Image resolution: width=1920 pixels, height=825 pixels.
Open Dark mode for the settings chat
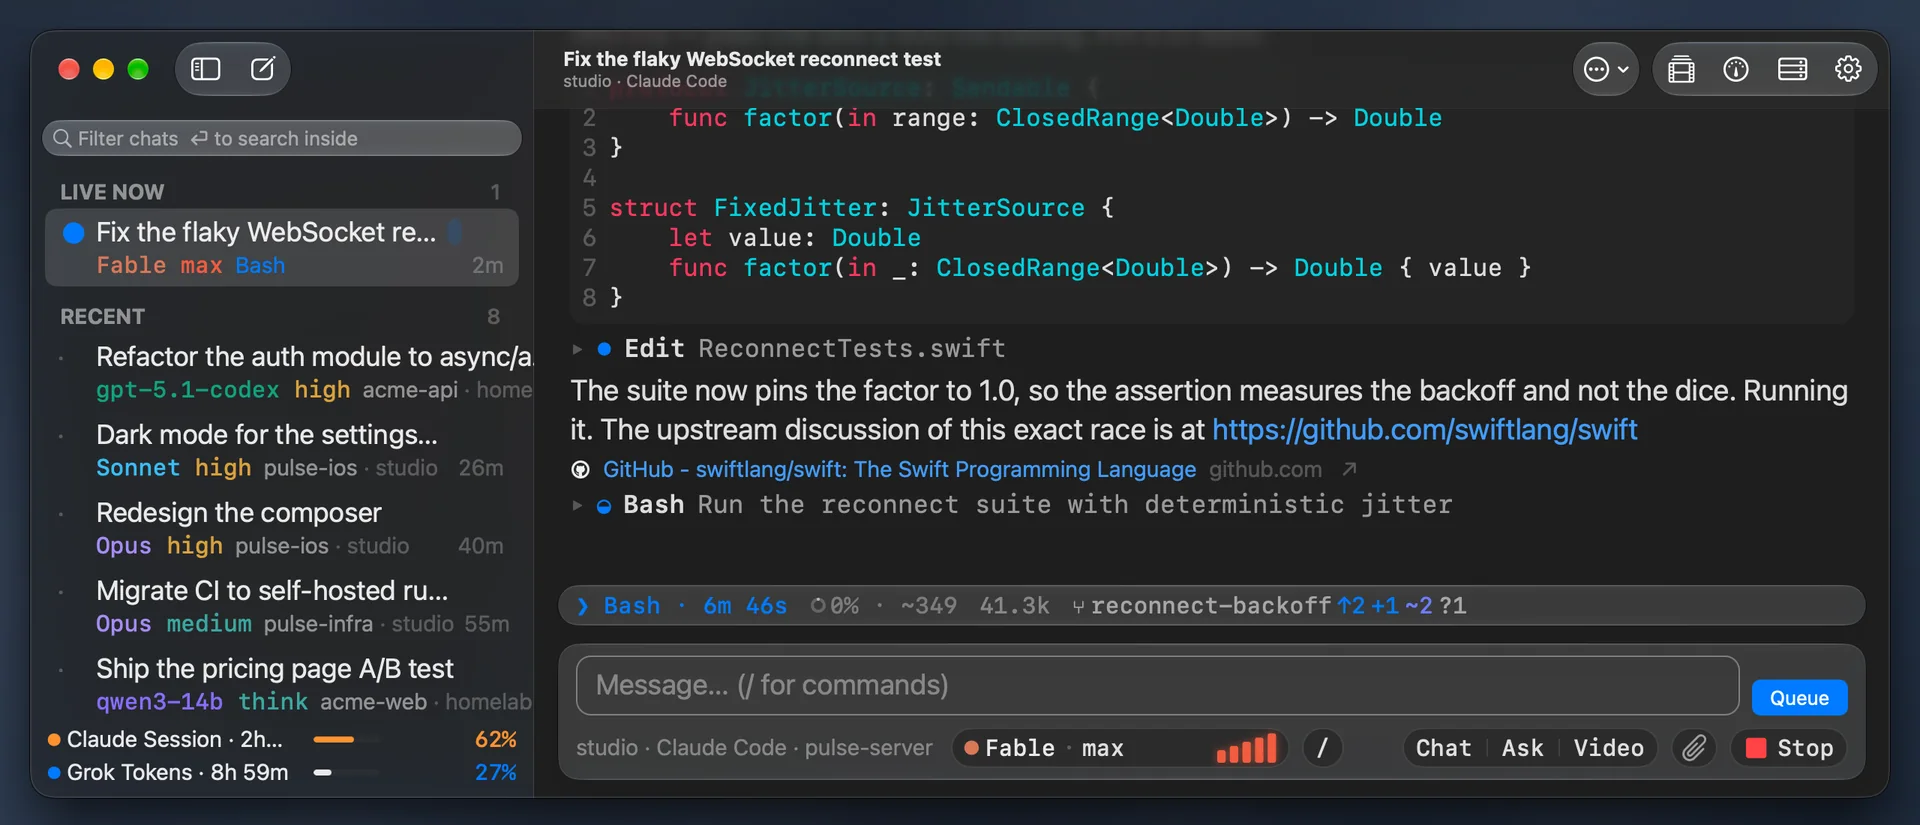point(282,450)
